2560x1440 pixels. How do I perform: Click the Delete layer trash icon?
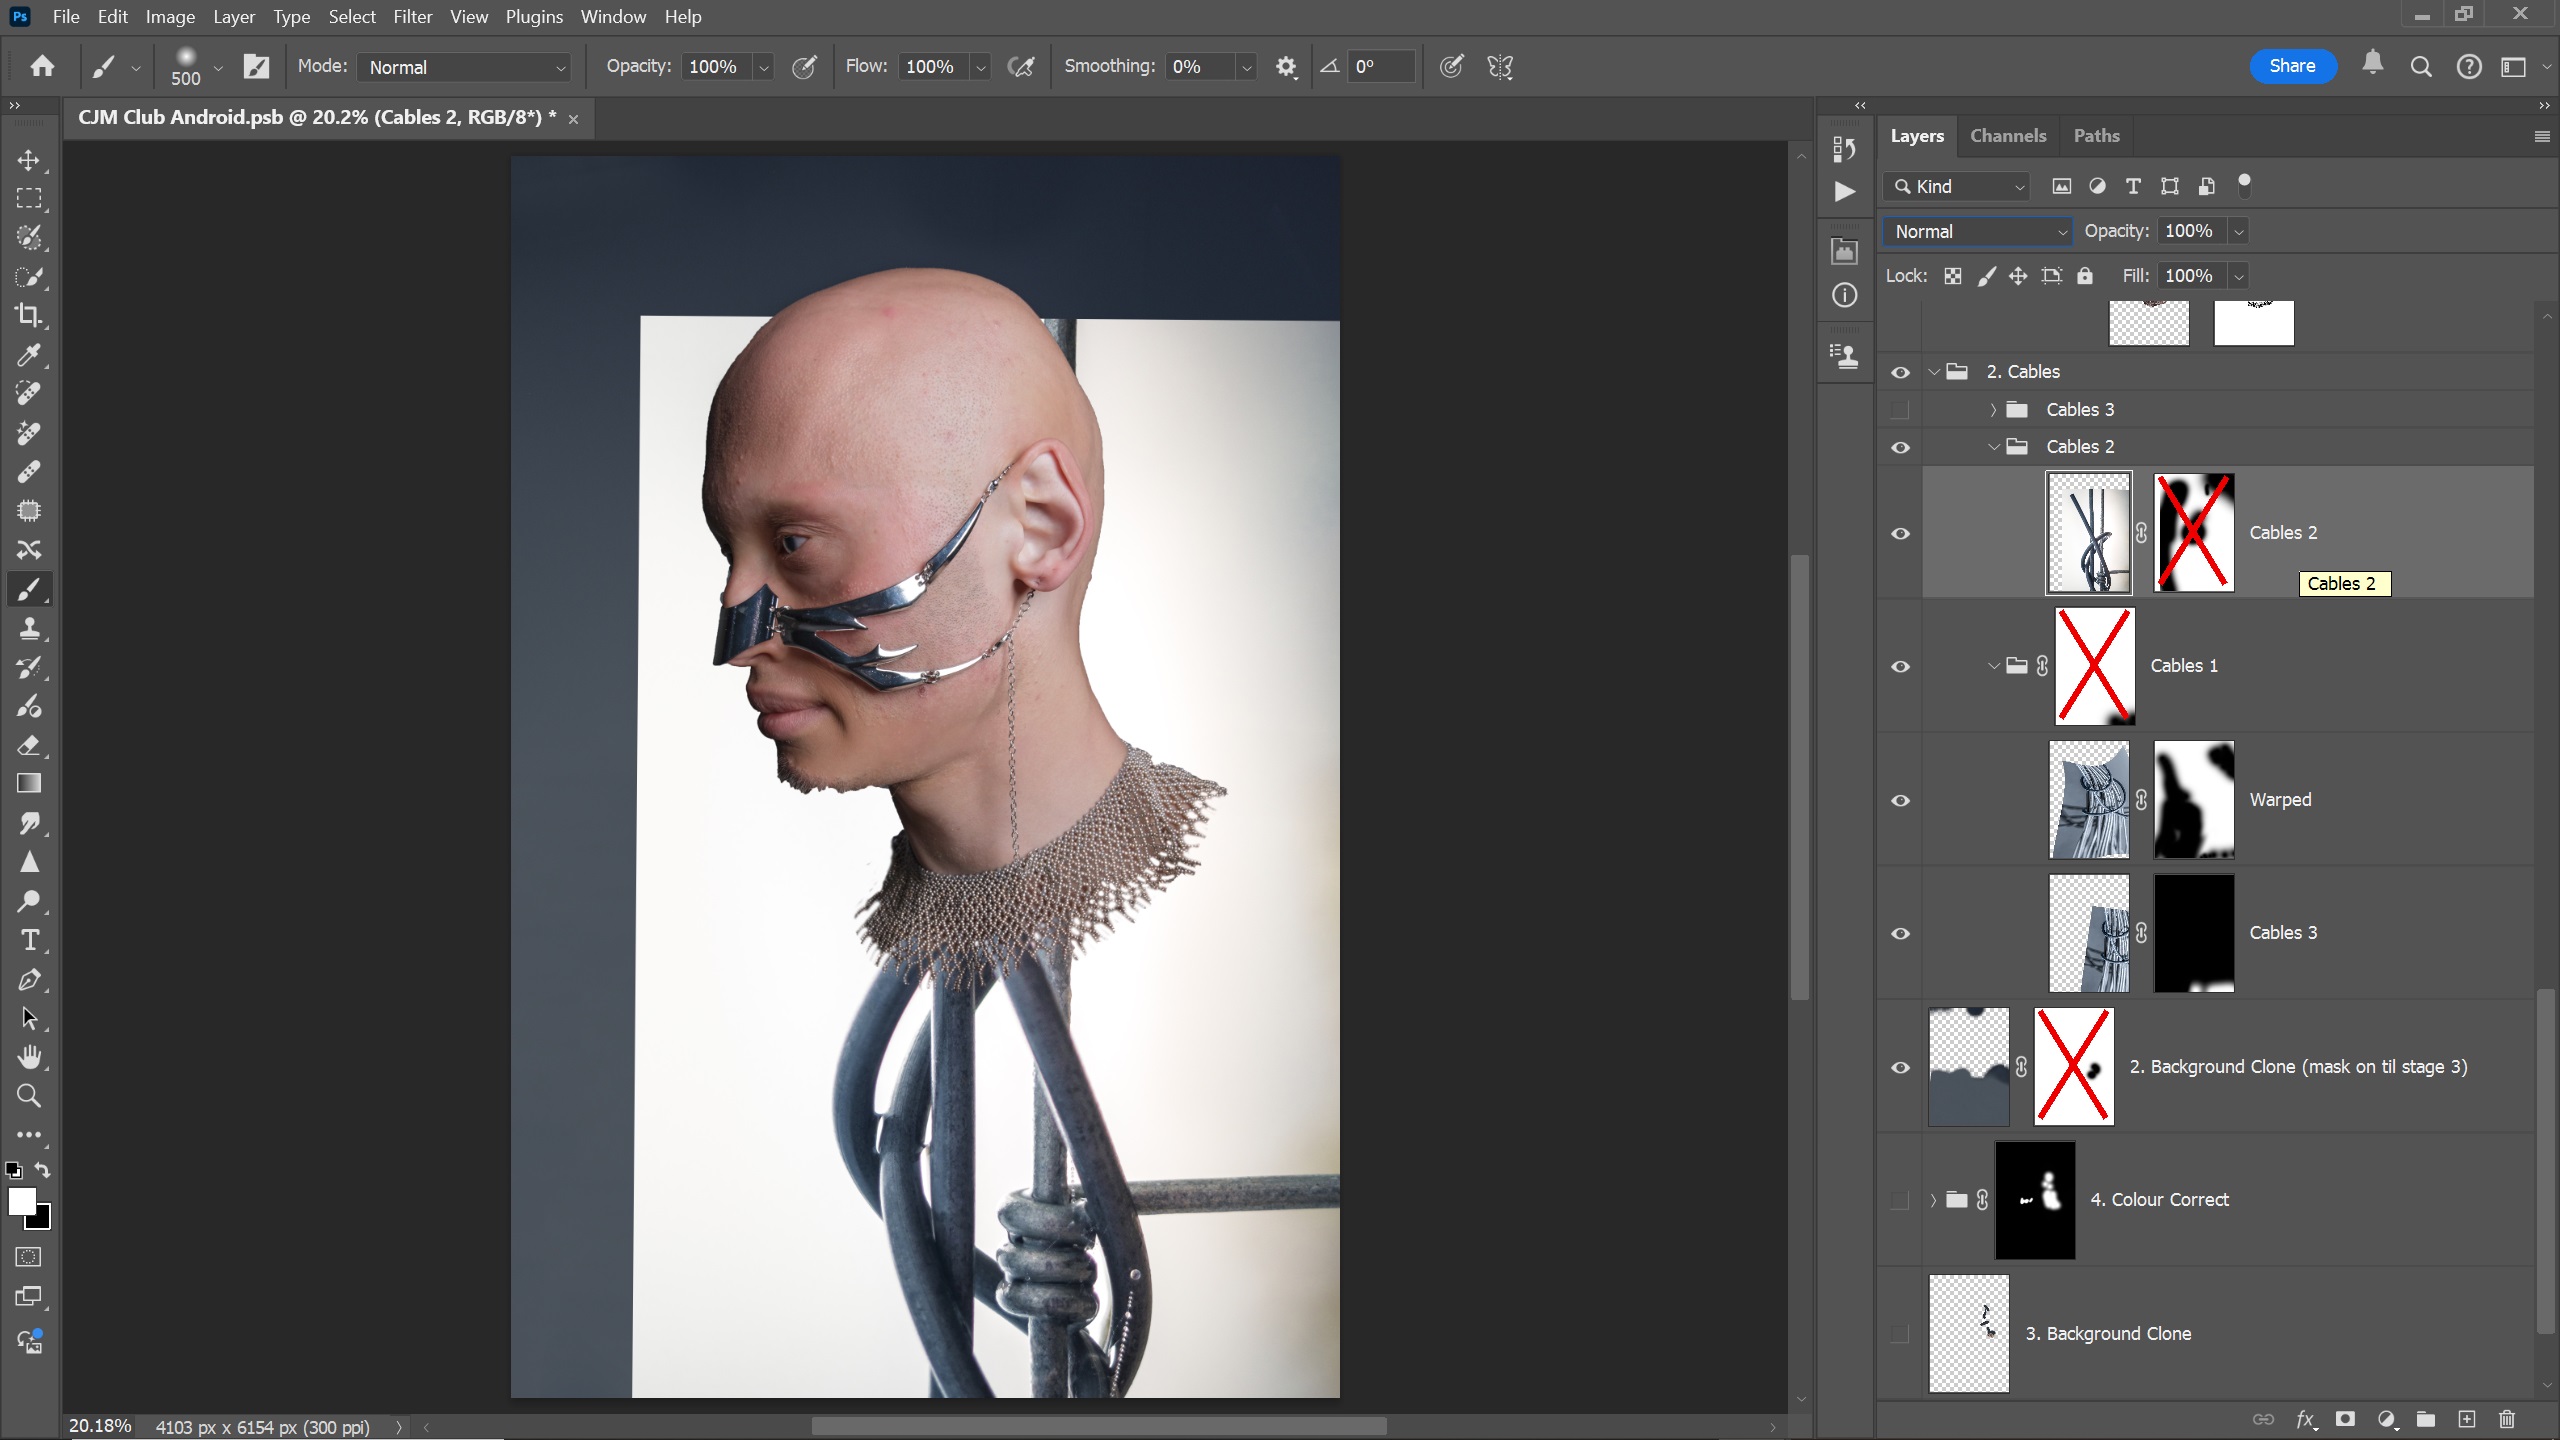coord(2507,1419)
